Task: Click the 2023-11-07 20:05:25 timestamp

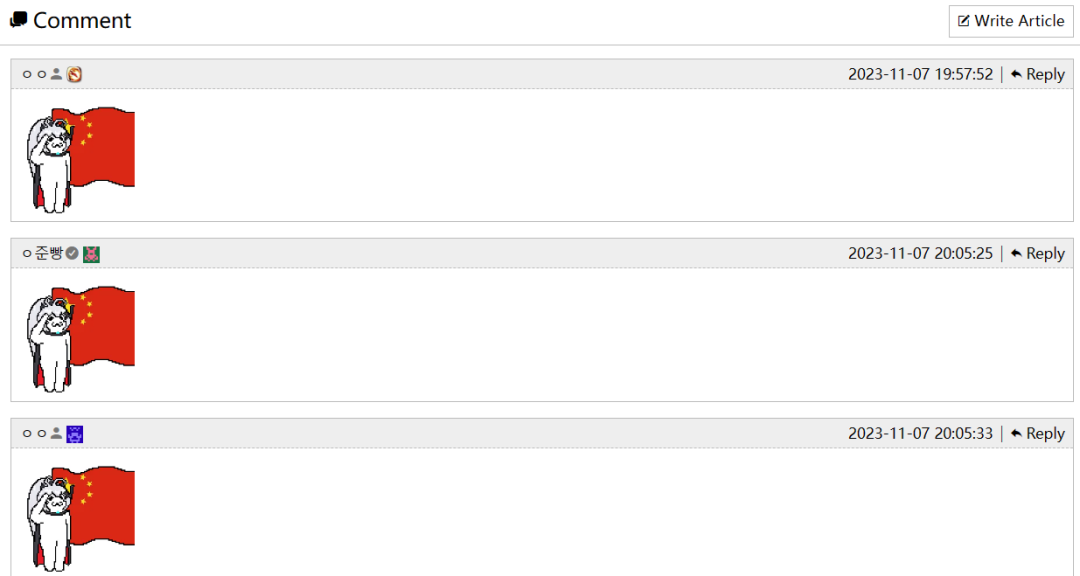Action: 920,254
